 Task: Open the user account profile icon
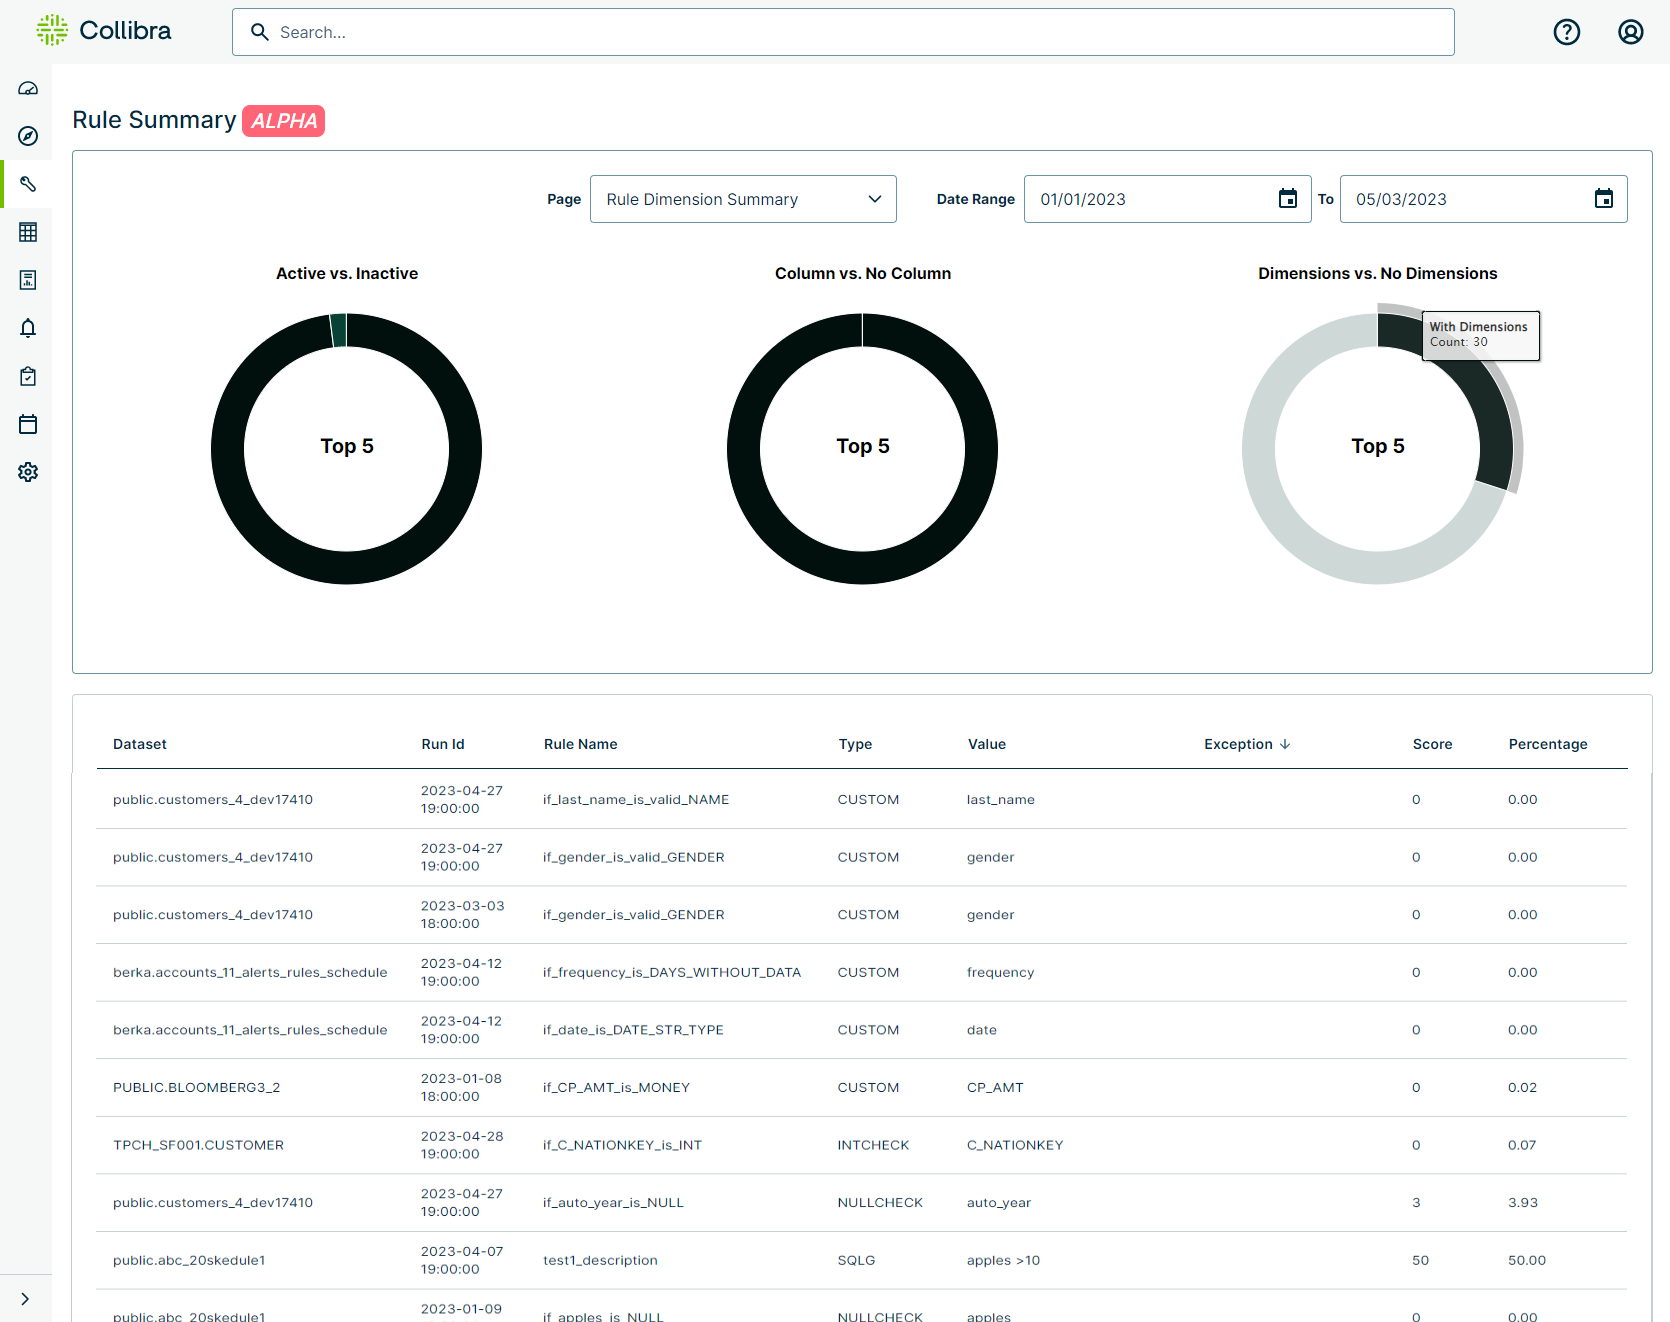click(1631, 32)
